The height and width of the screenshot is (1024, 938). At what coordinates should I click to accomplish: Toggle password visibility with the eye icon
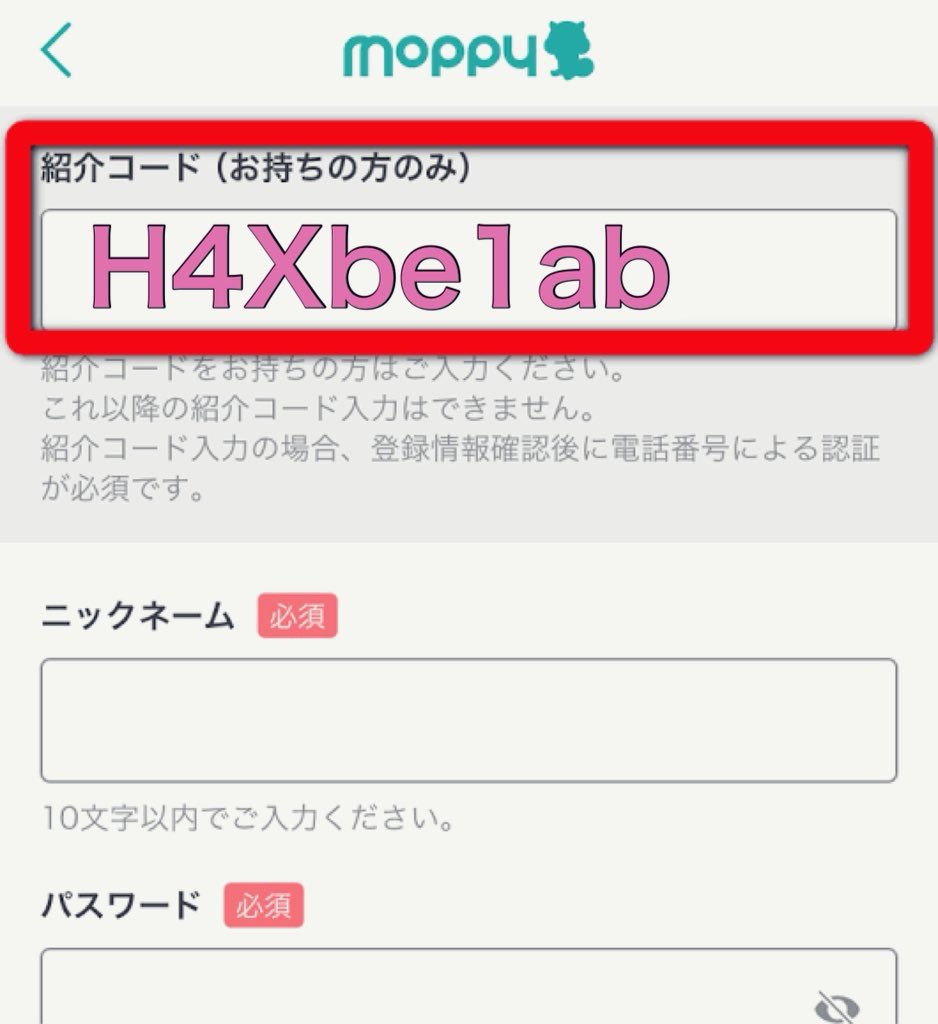(x=838, y=1006)
